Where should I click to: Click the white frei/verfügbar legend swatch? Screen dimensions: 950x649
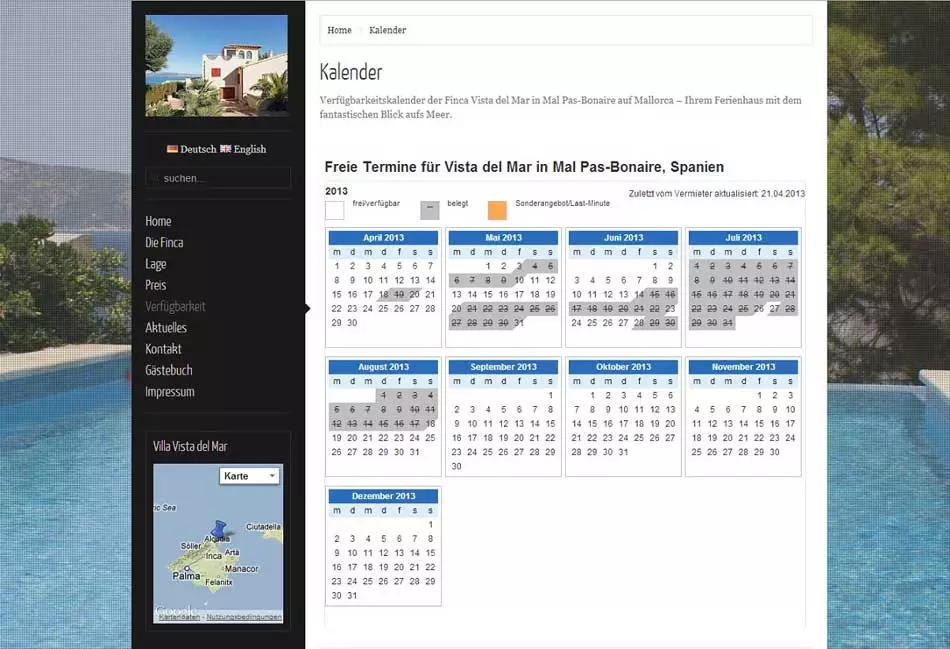pyautogui.click(x=334, y=210)
